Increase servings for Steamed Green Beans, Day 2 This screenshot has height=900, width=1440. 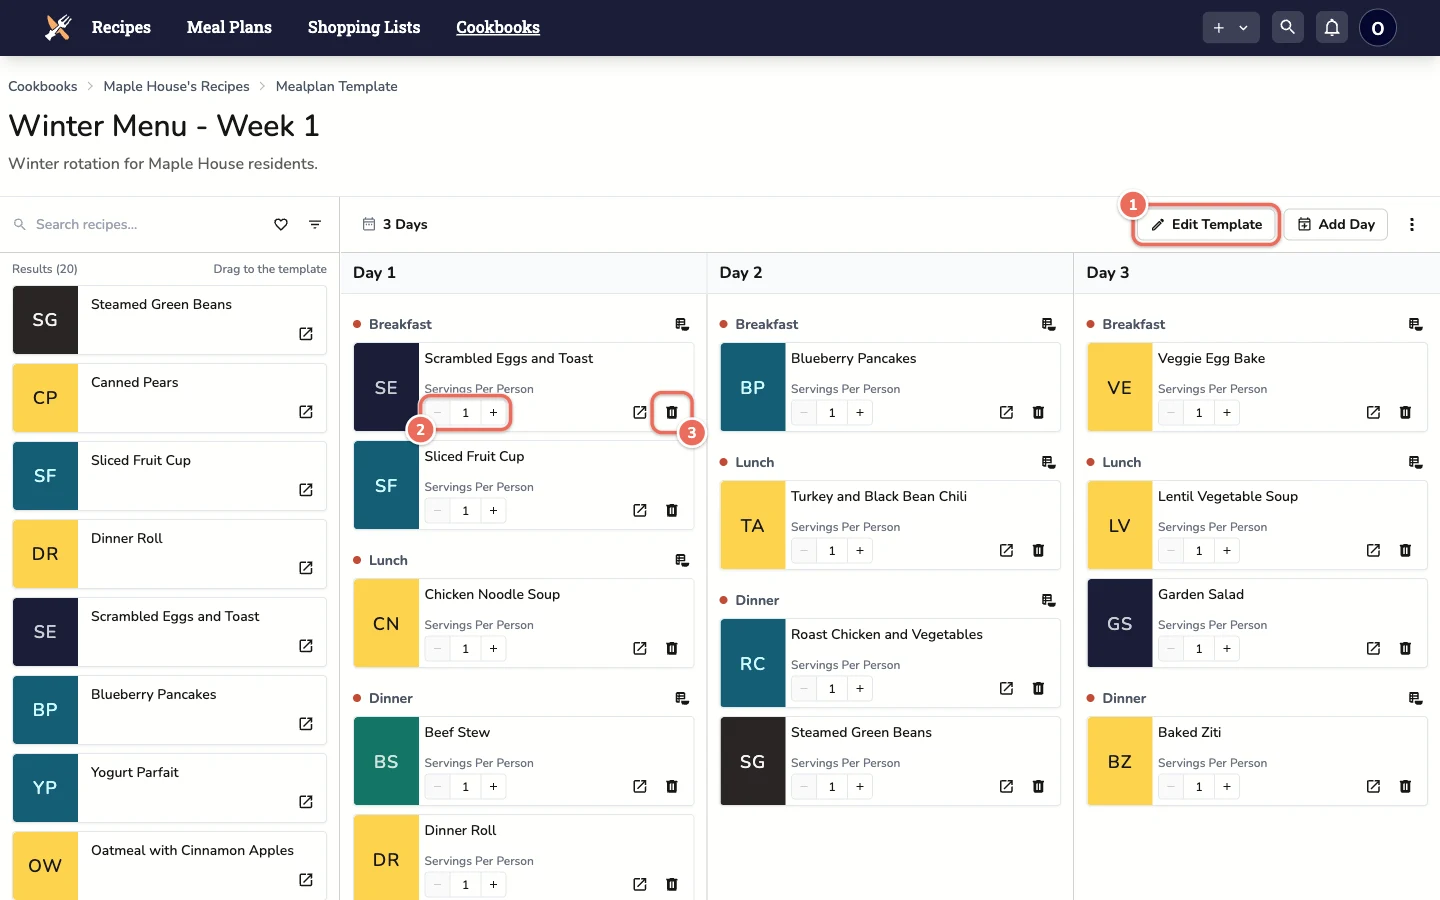(x=860, y=787)
